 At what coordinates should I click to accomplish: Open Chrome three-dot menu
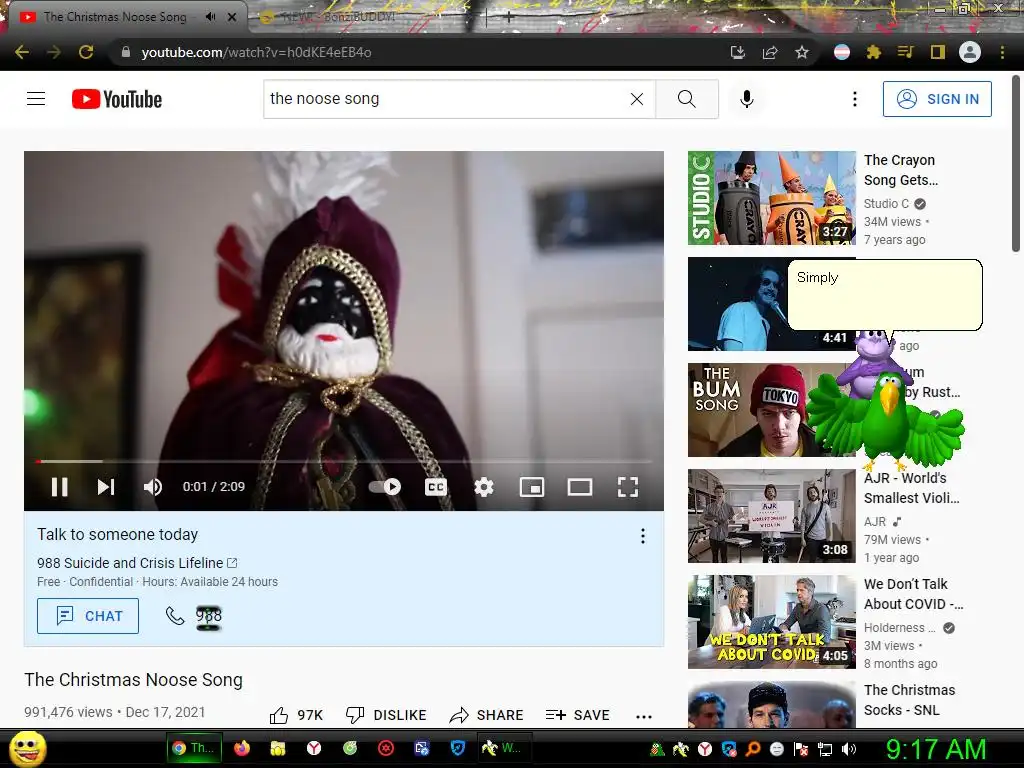pos(1002,52)
